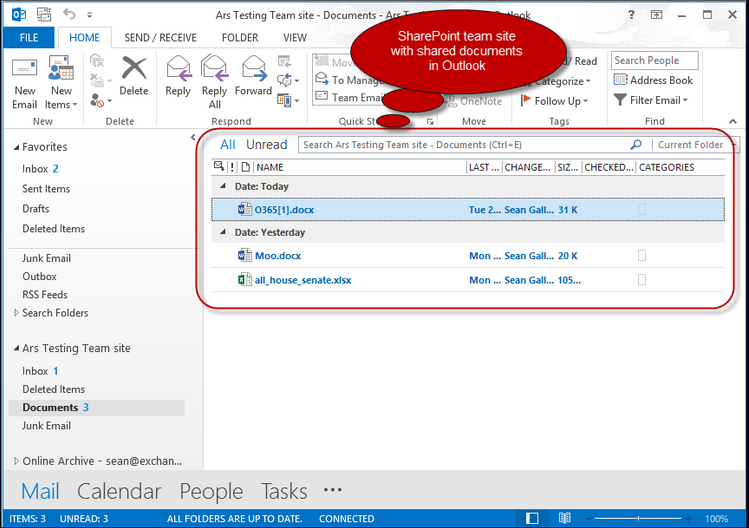The image size is (749, 528).
Task: Open the Current Folder scope dropdown
Action: (x=695, y=145)
